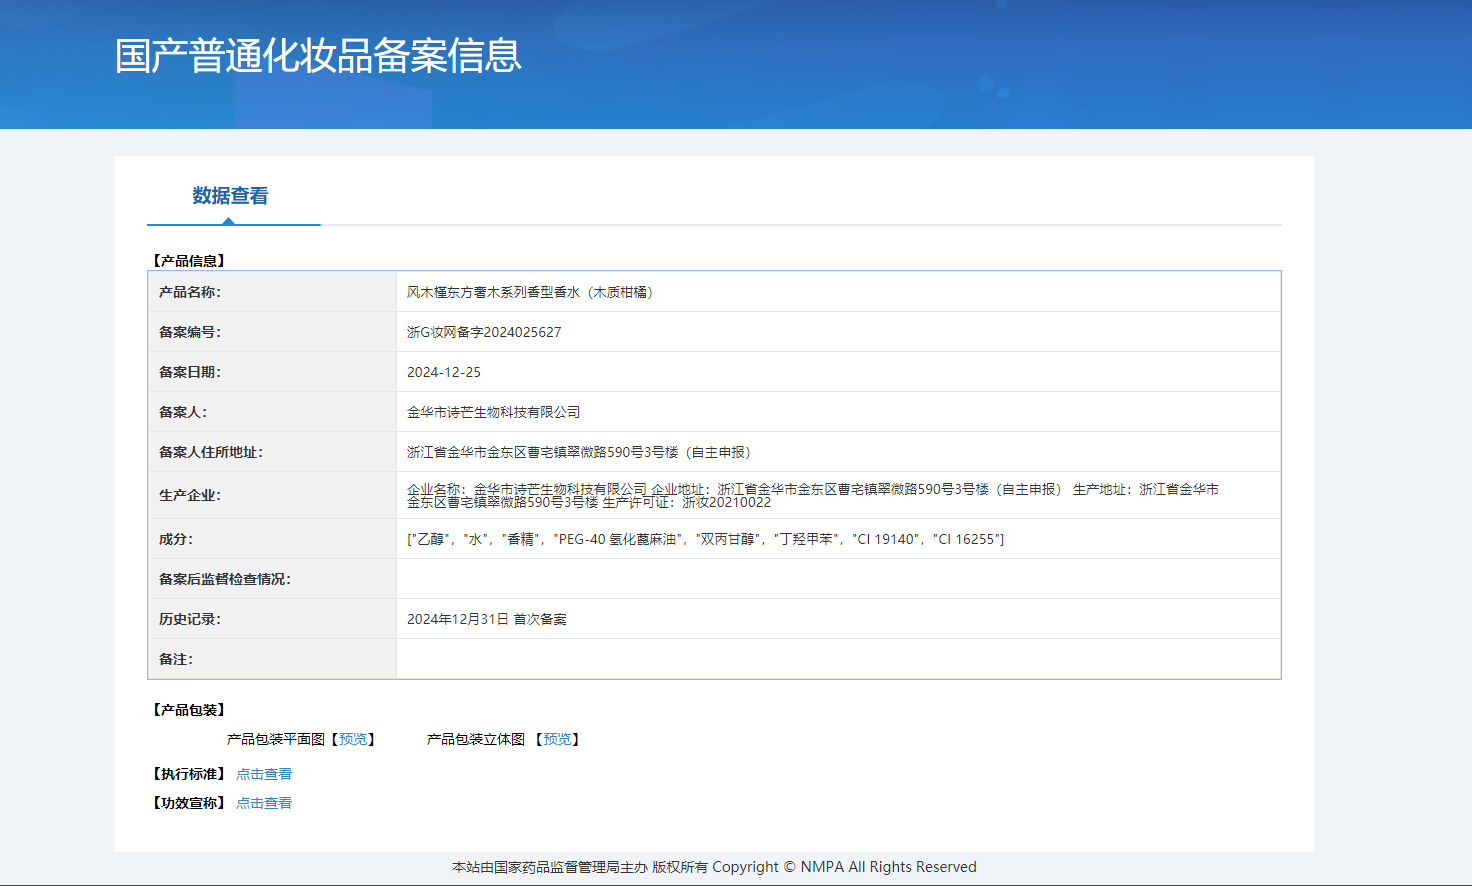Screen dimensions: 1472x886
Task: Preview the 产品包装平面图 image
Action: click(353, 739)
